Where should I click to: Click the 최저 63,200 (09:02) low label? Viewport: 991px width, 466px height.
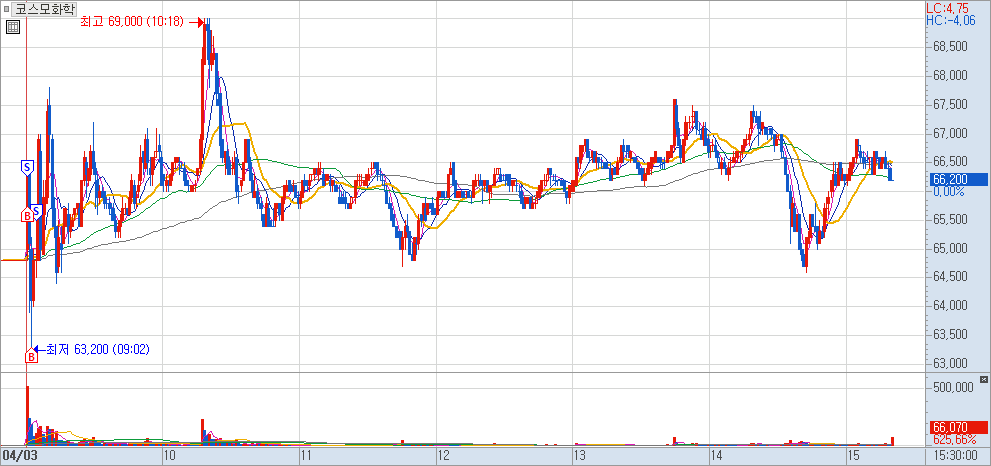pyautogui.click(x=97, y=349)
